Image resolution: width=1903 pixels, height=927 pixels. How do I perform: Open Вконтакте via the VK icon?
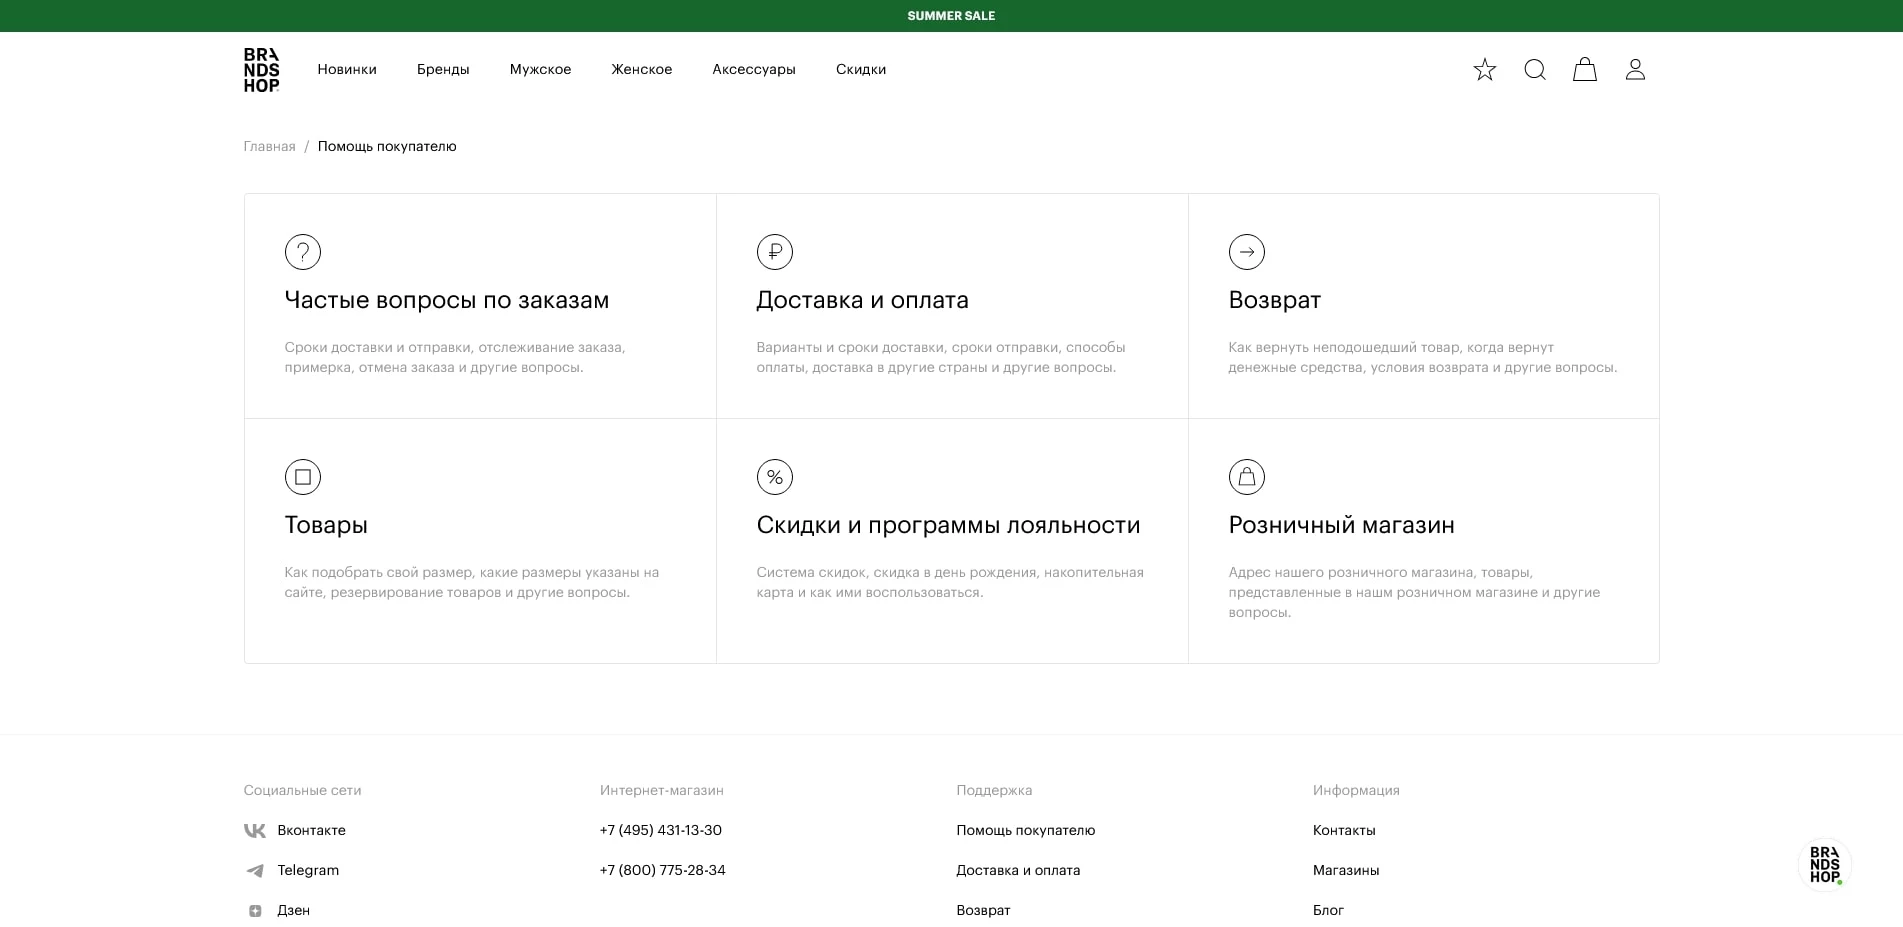tap(255, 830)
